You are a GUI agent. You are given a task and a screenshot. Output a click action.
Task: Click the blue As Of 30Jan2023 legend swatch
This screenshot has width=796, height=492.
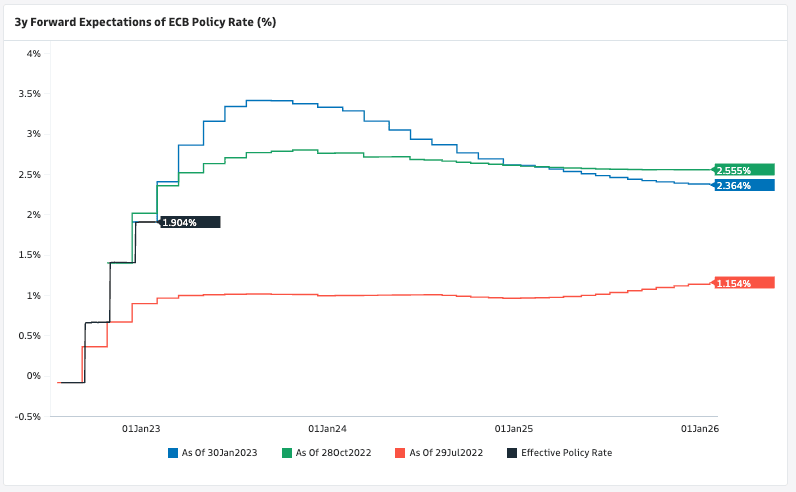[173, 453]
